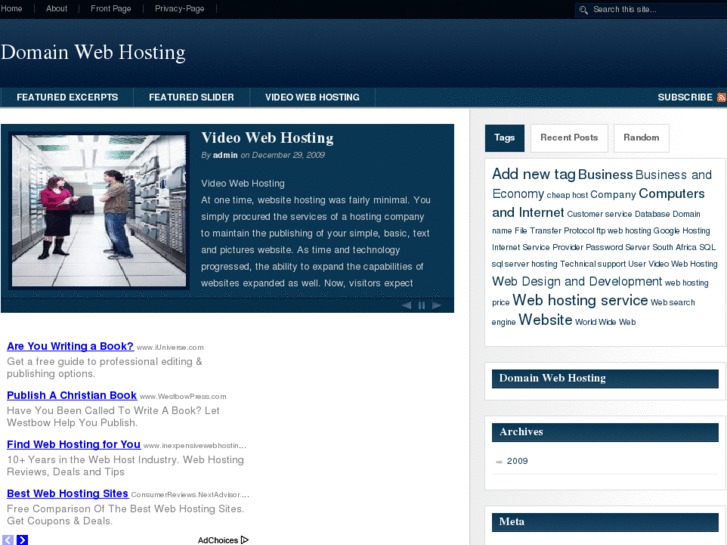Click the previous ads arrow button
The width and height of the screenshot is (727, 545).
8,540
